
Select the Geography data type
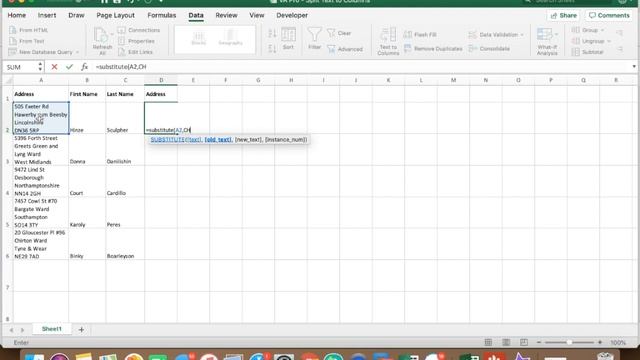pyautogui.click(x=230, y=38)
